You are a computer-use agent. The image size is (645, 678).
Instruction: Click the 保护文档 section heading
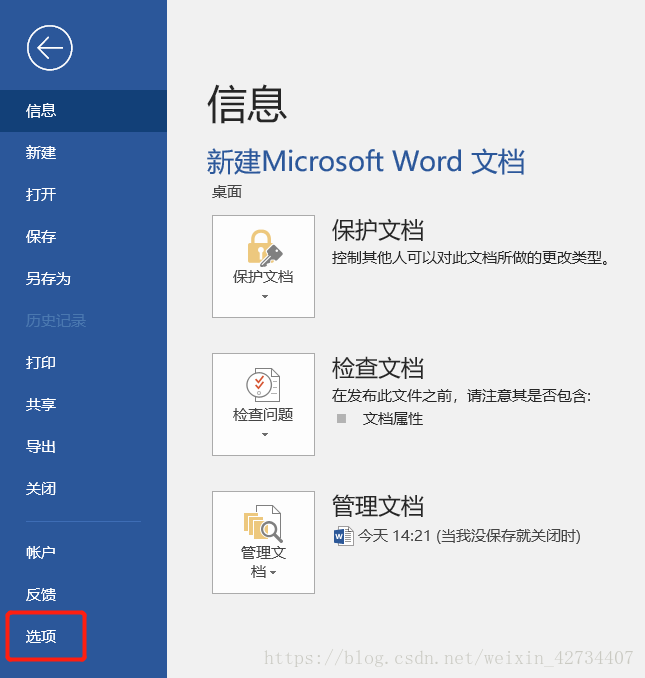[377, 230]
